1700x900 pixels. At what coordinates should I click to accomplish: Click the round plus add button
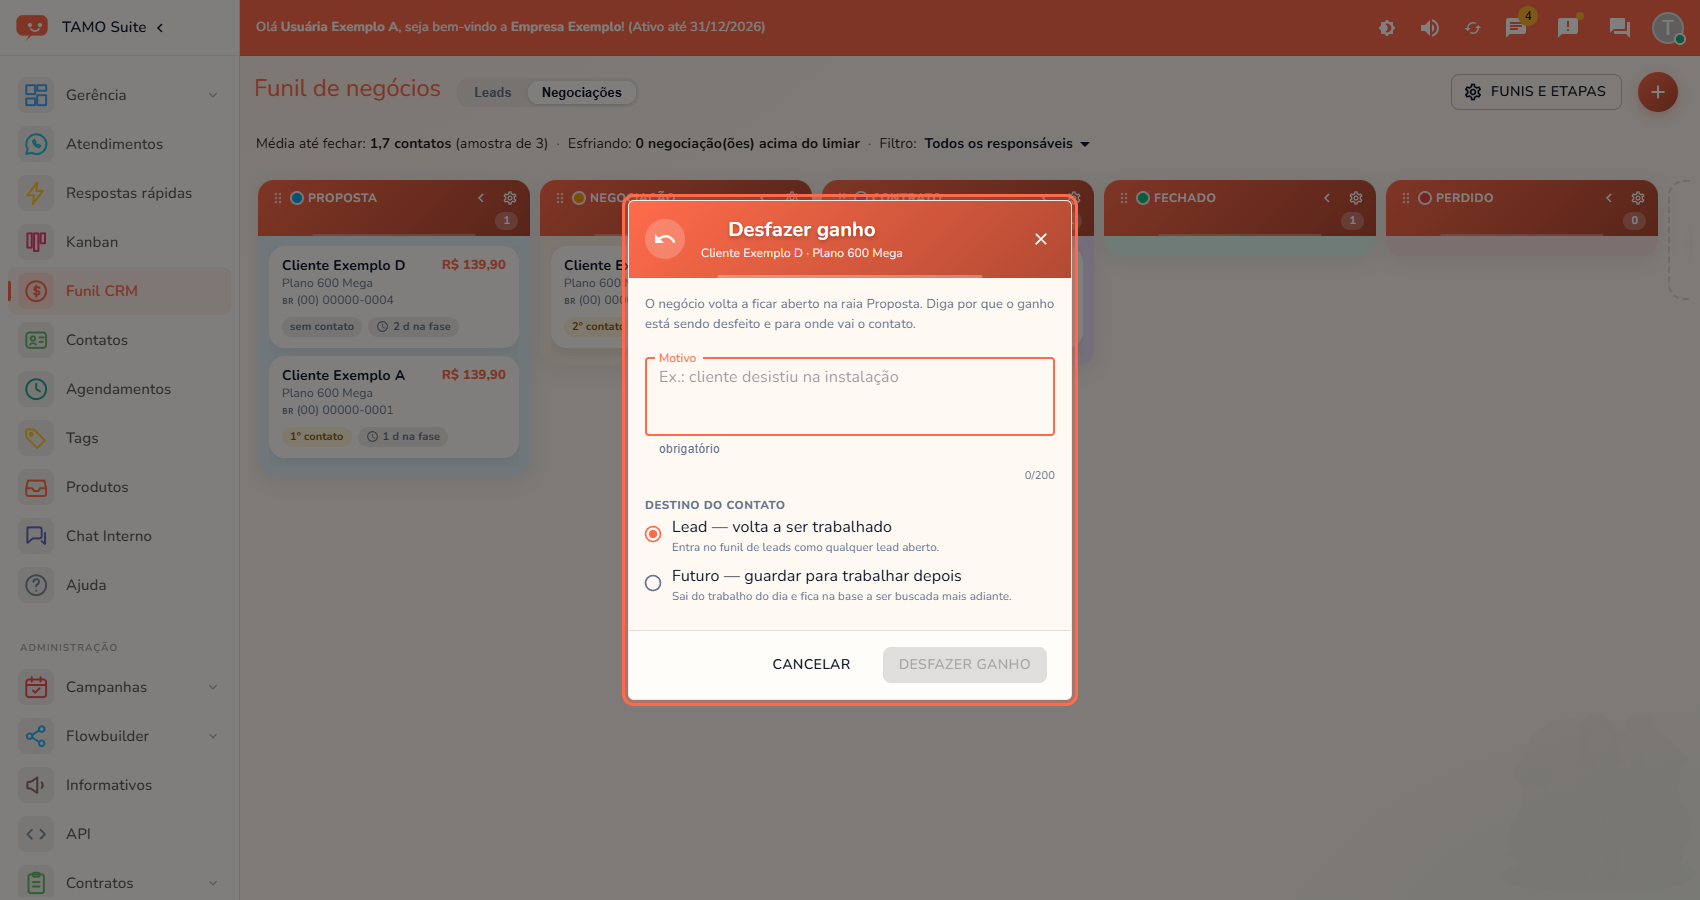1658,92
